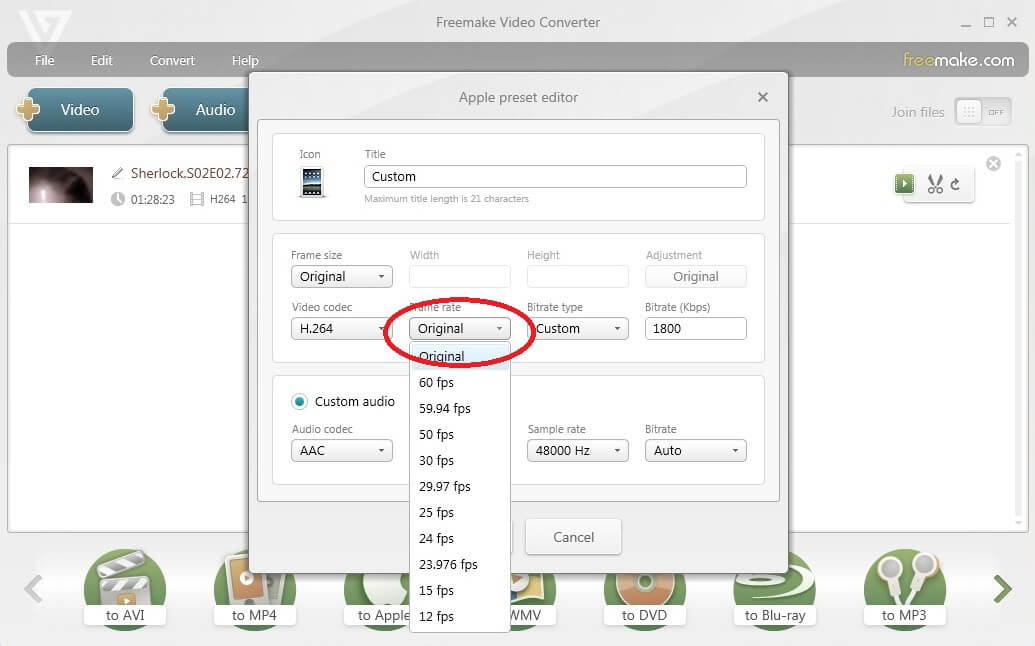Show previous output formats with left arrow
Image resolution: width=1035 pixels, height=646 pixels.
(33, 589)
